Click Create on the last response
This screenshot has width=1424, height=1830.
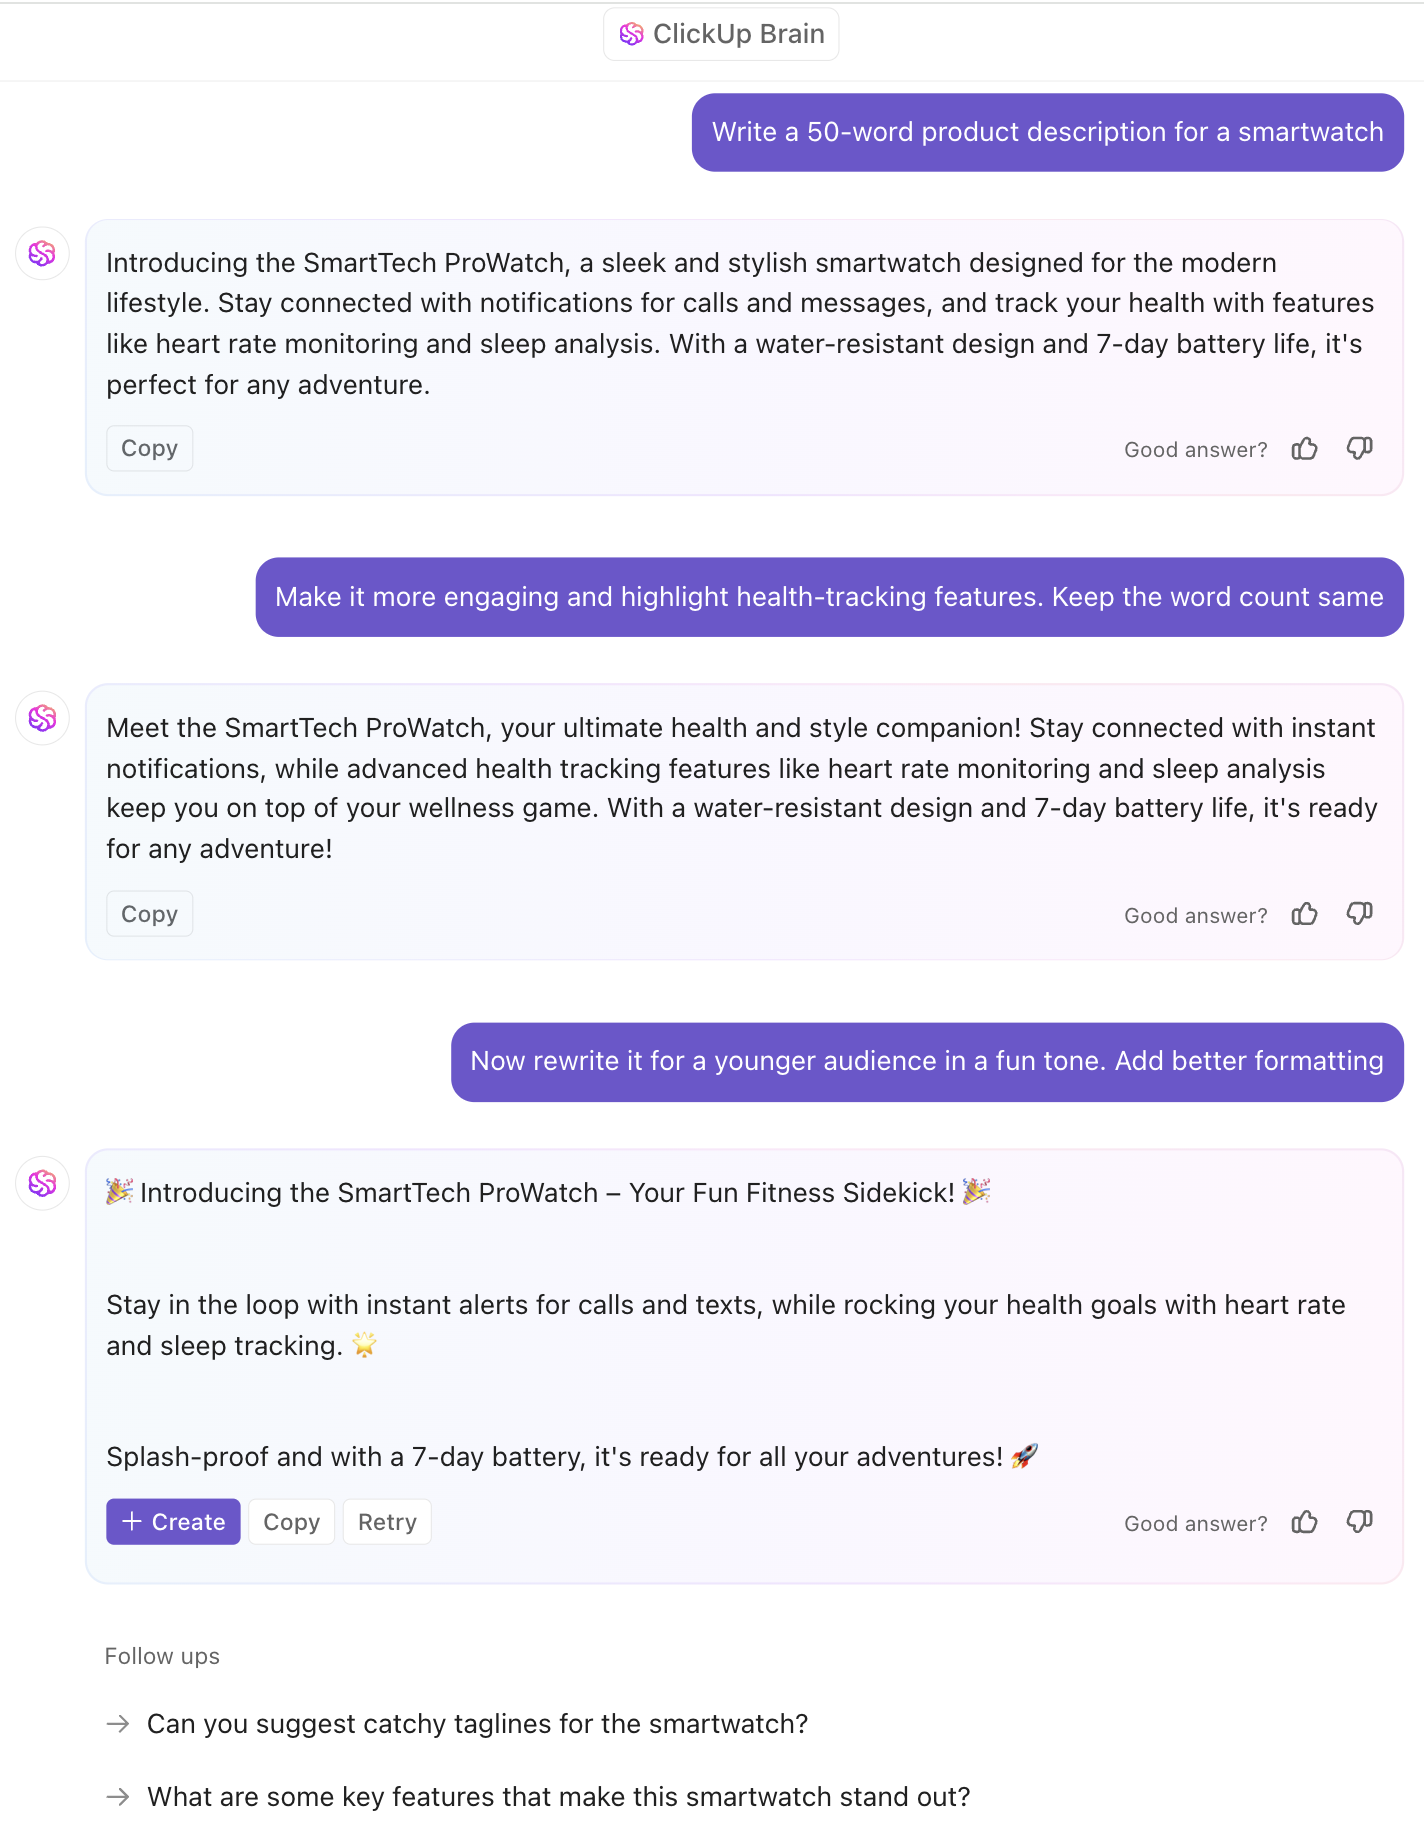[173, 1521]
